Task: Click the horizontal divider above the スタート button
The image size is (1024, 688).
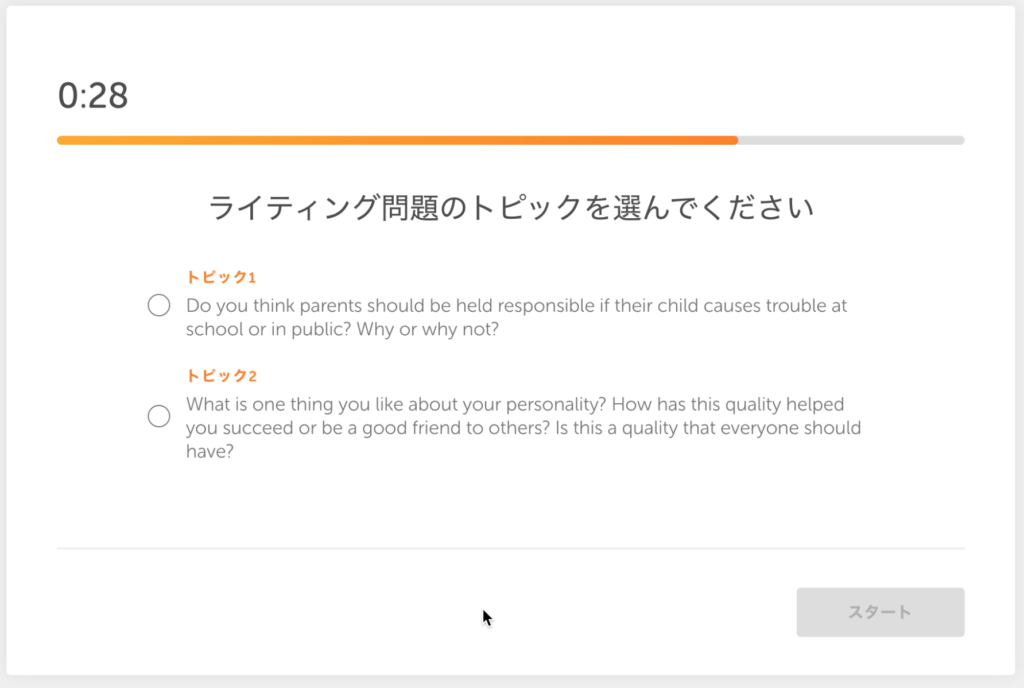Action: tap(511, 548)
